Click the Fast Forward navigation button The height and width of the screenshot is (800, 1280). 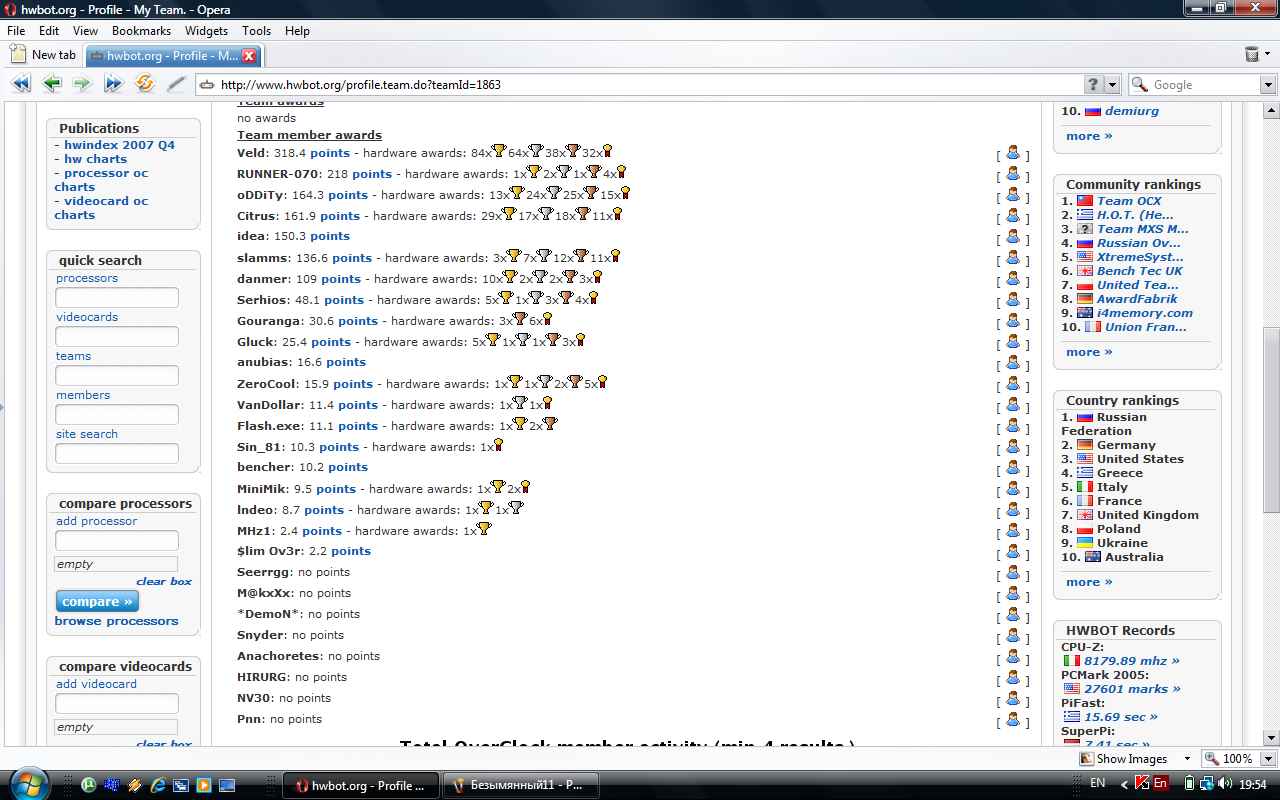(x=113, y=85)
